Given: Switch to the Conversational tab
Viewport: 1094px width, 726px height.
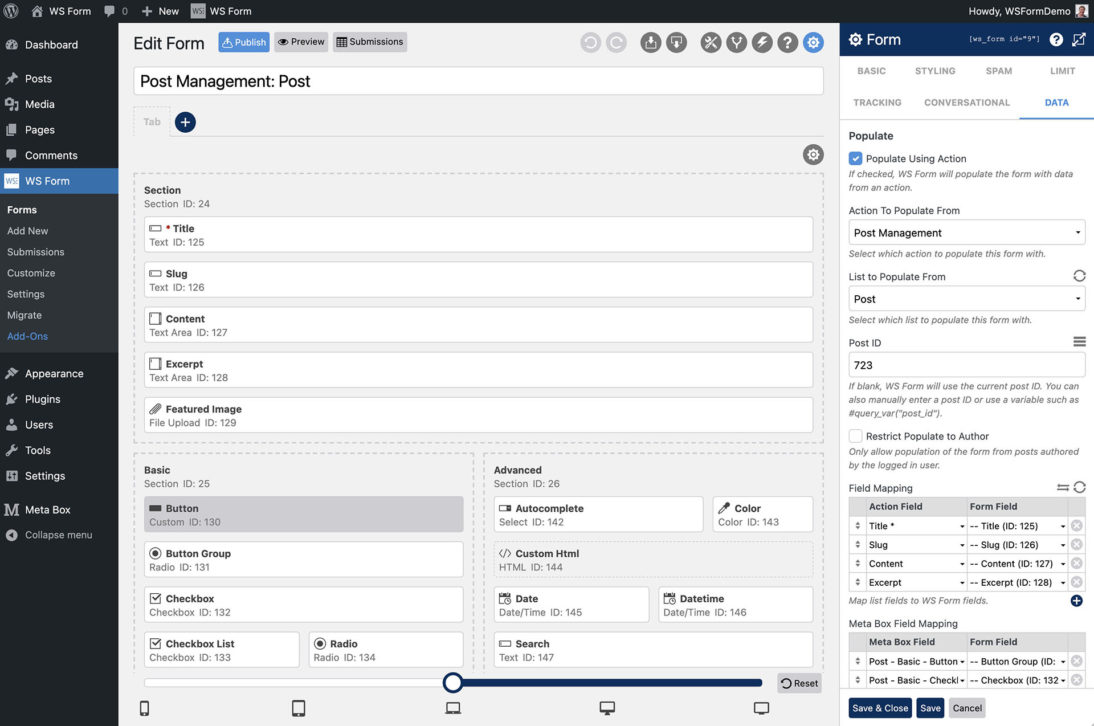Looking at the screenshot, I should pos(966,103).
